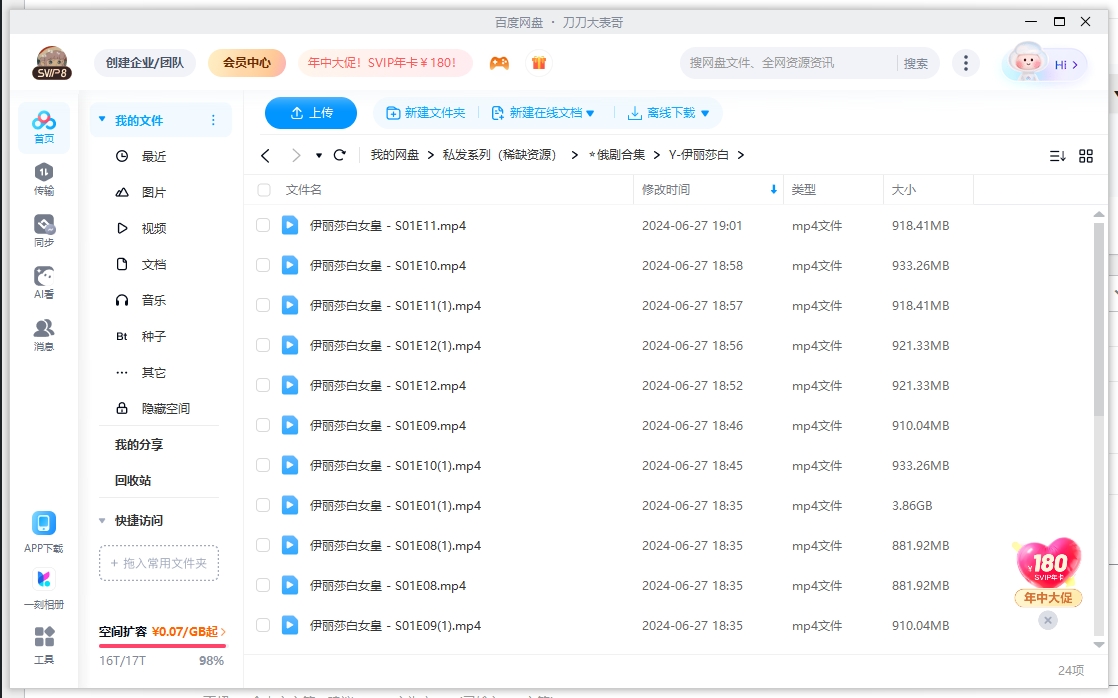Image resolution: width=1118 pixels, height=698 pixels.
Task: Open 工具 (tools) at sidebar bottom
Action: pyautogui.click(x=43, y=645)
